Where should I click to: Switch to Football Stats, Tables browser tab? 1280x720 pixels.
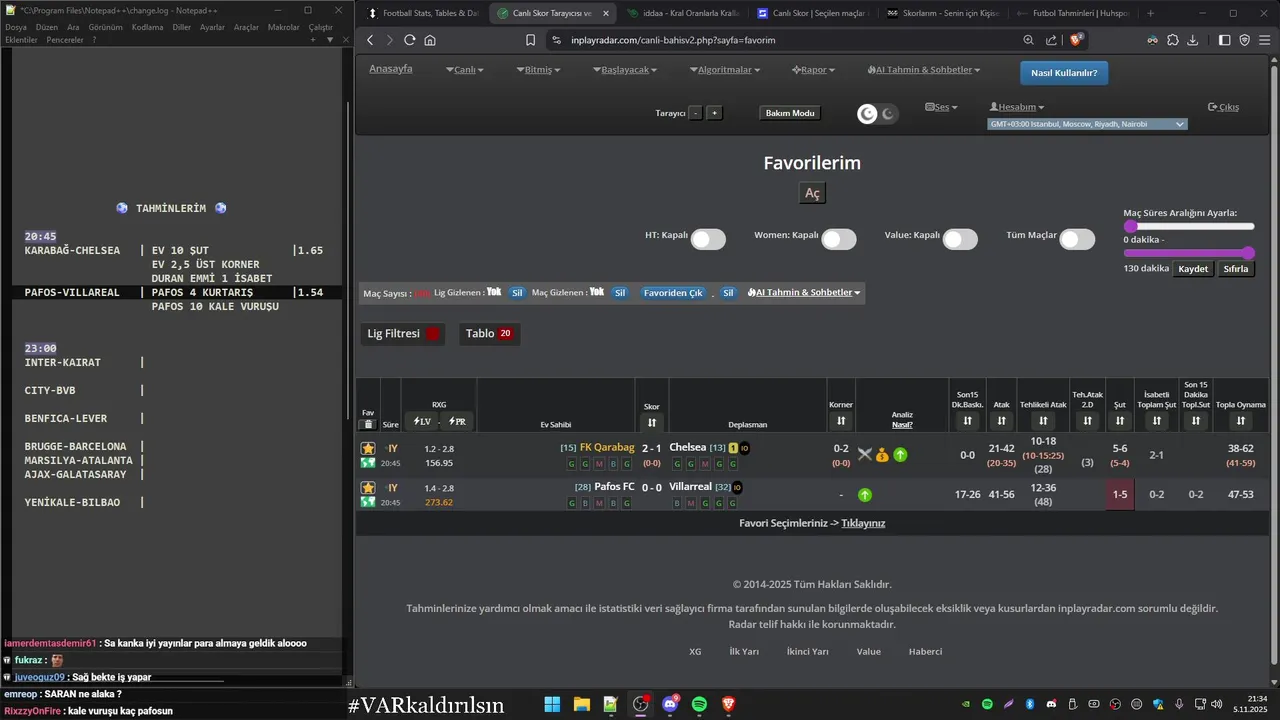click(423, 13)
